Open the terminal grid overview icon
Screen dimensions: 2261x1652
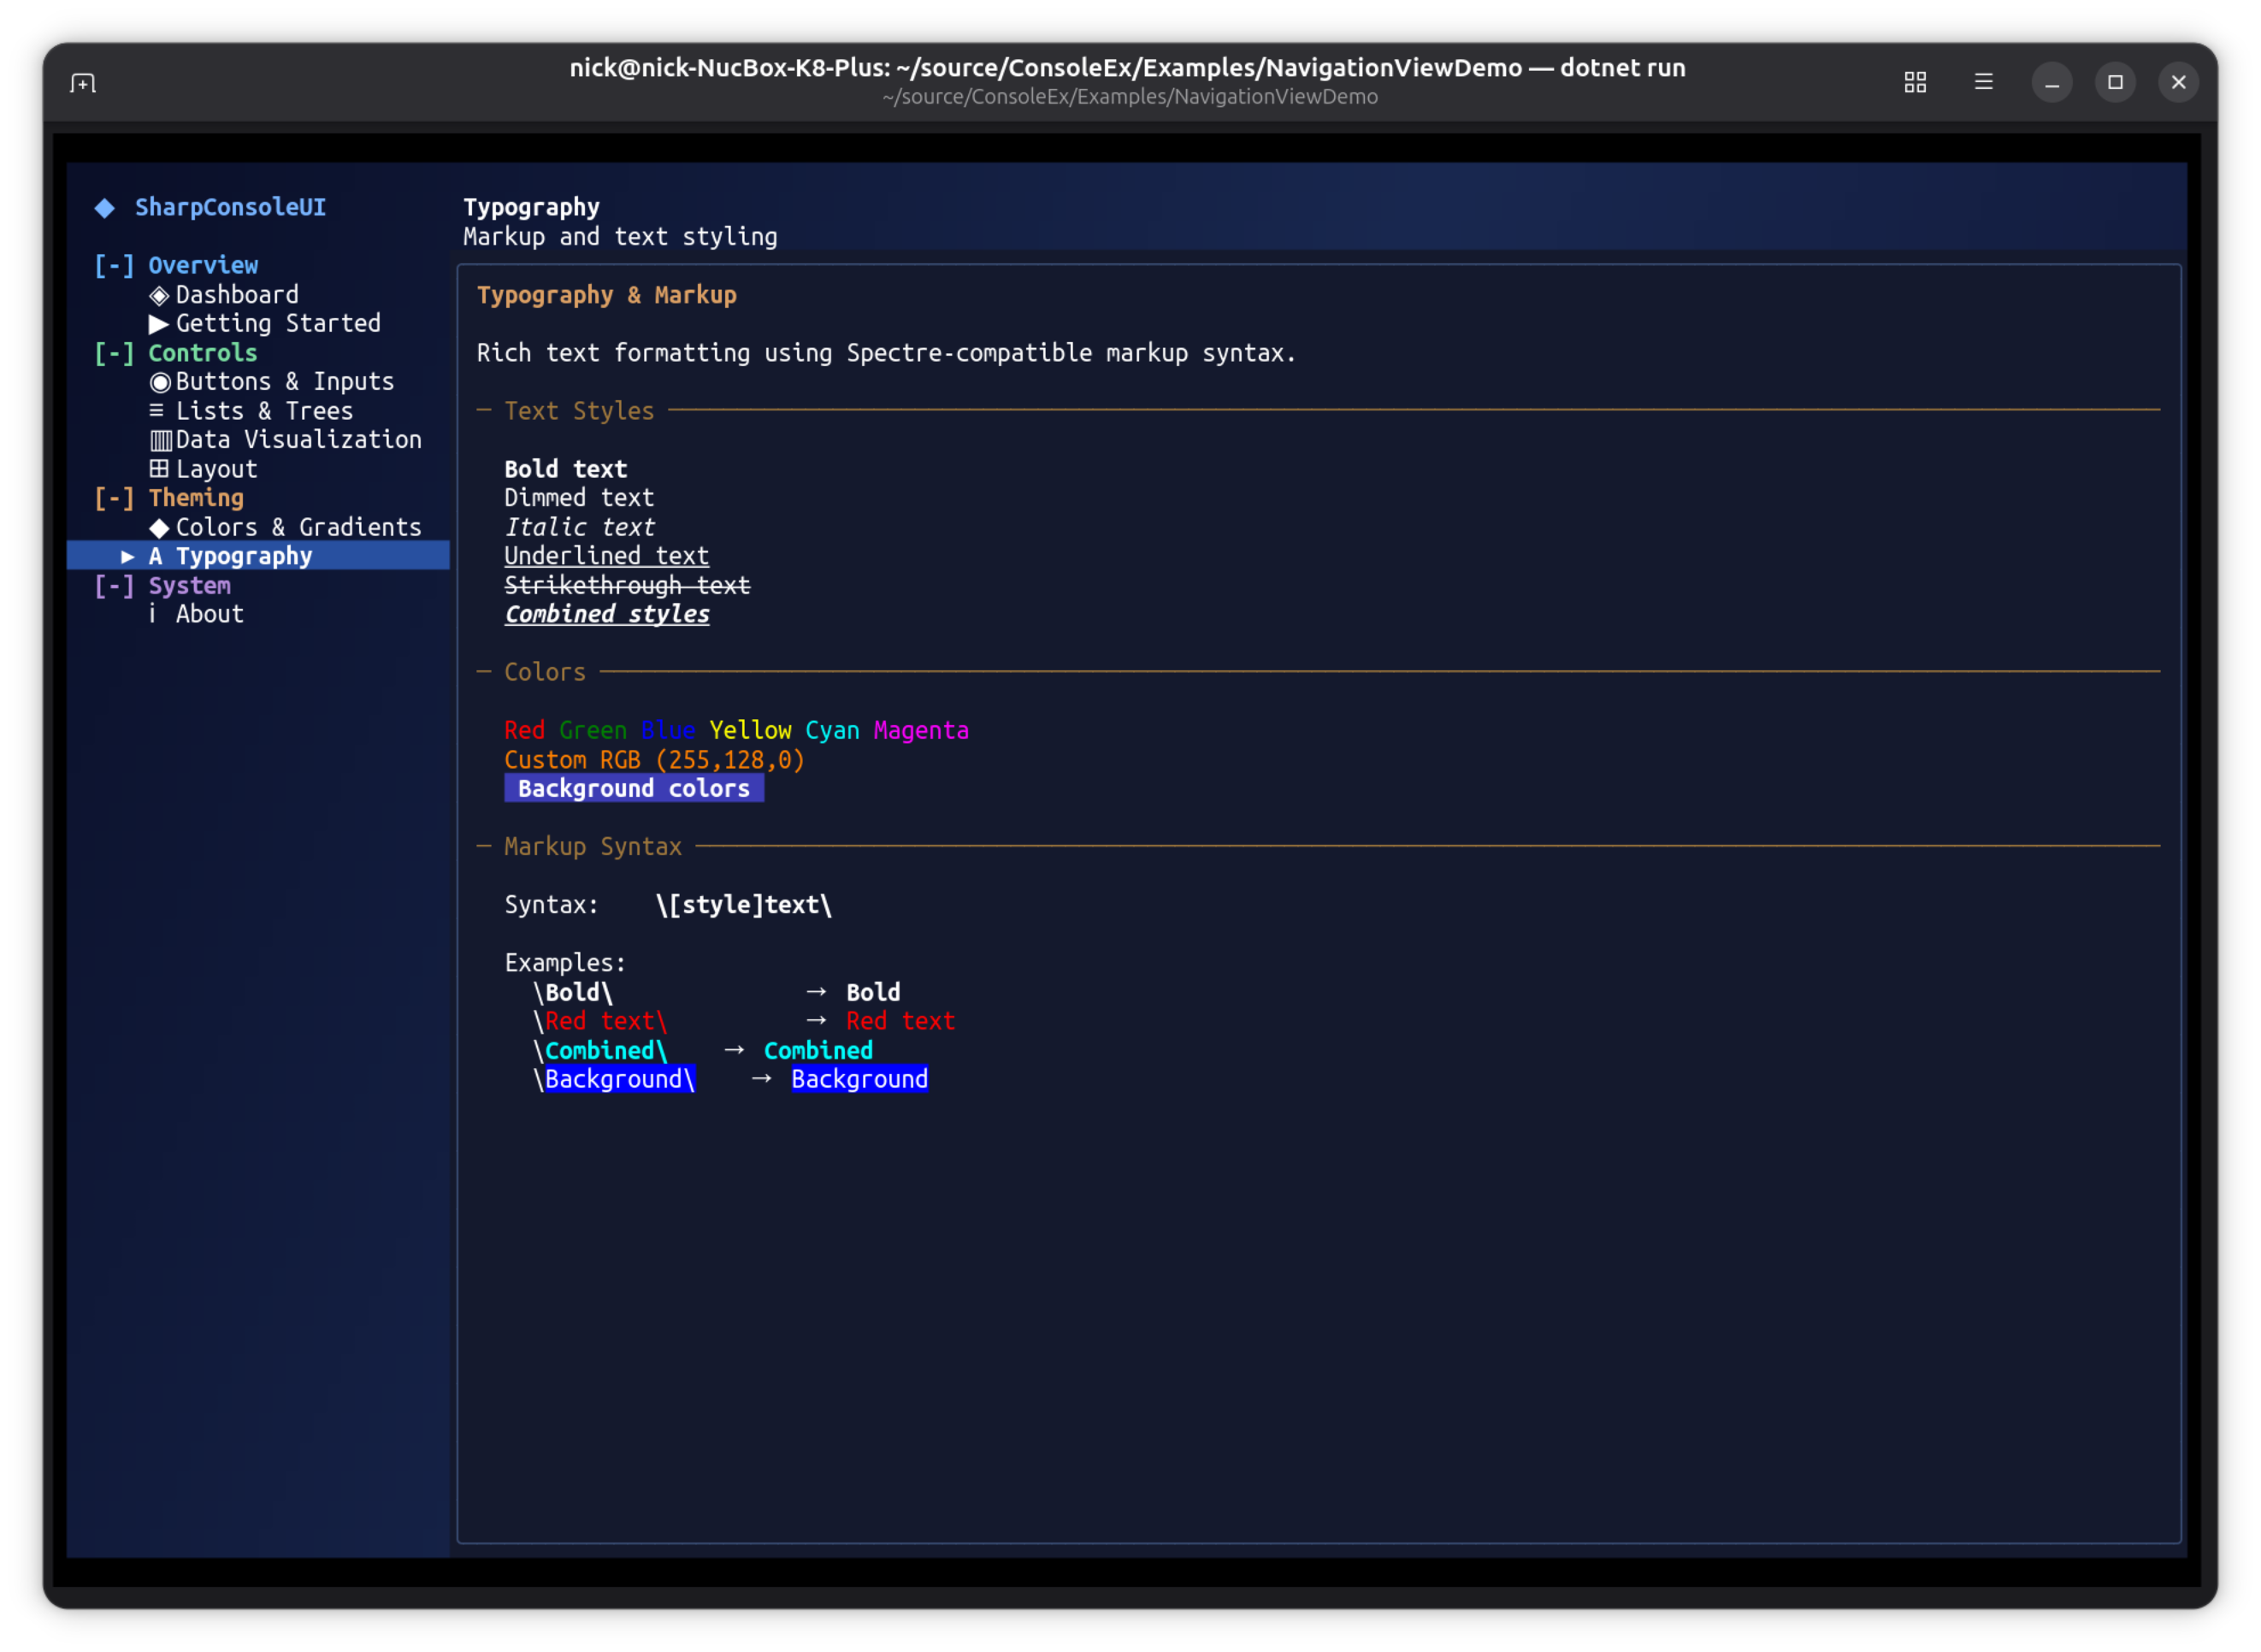coord(1915,82)
